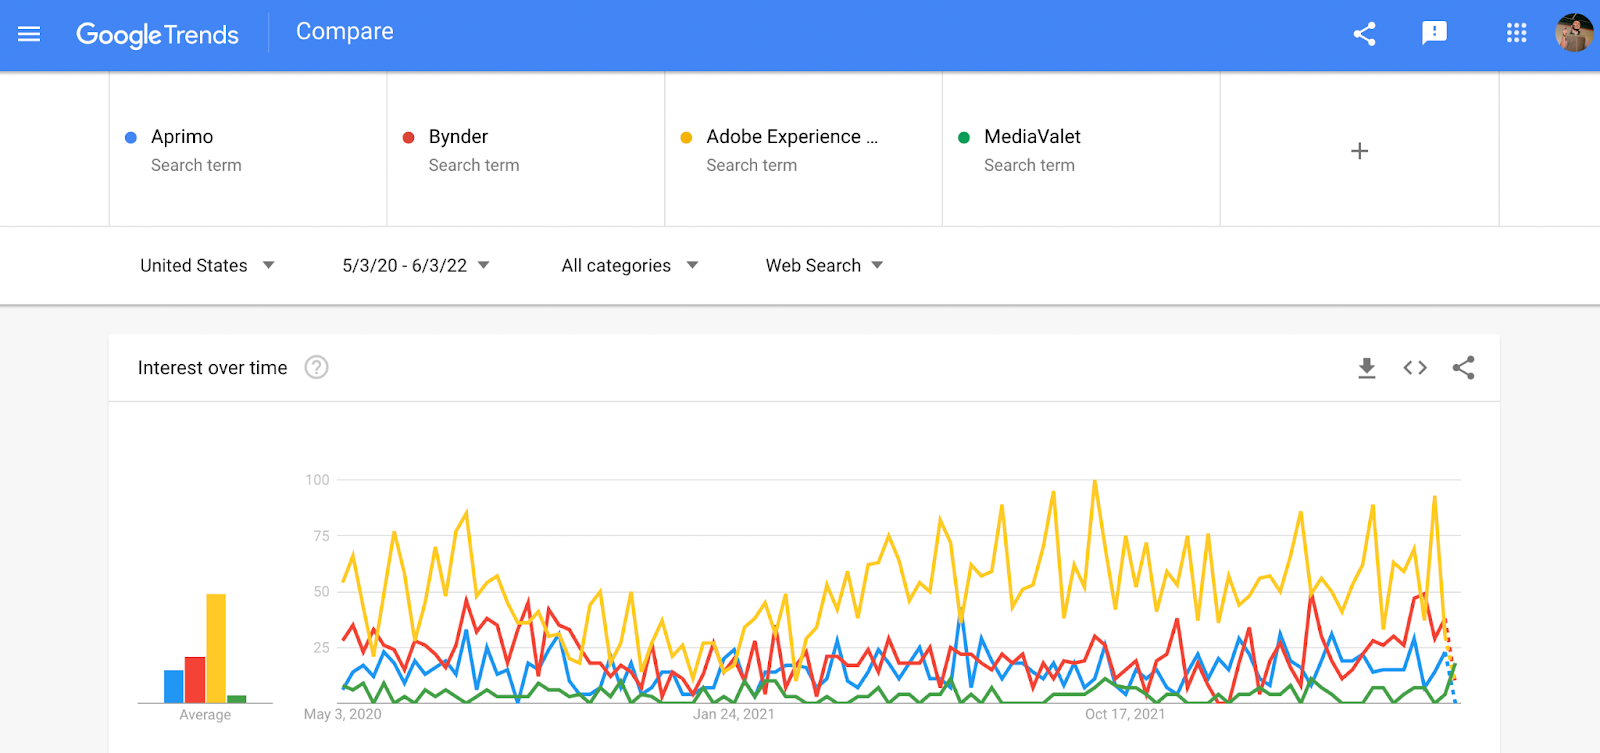Viewport: 1600px width, 753px height.
Task: Show help for Interest over time
Action: point(316,367)
